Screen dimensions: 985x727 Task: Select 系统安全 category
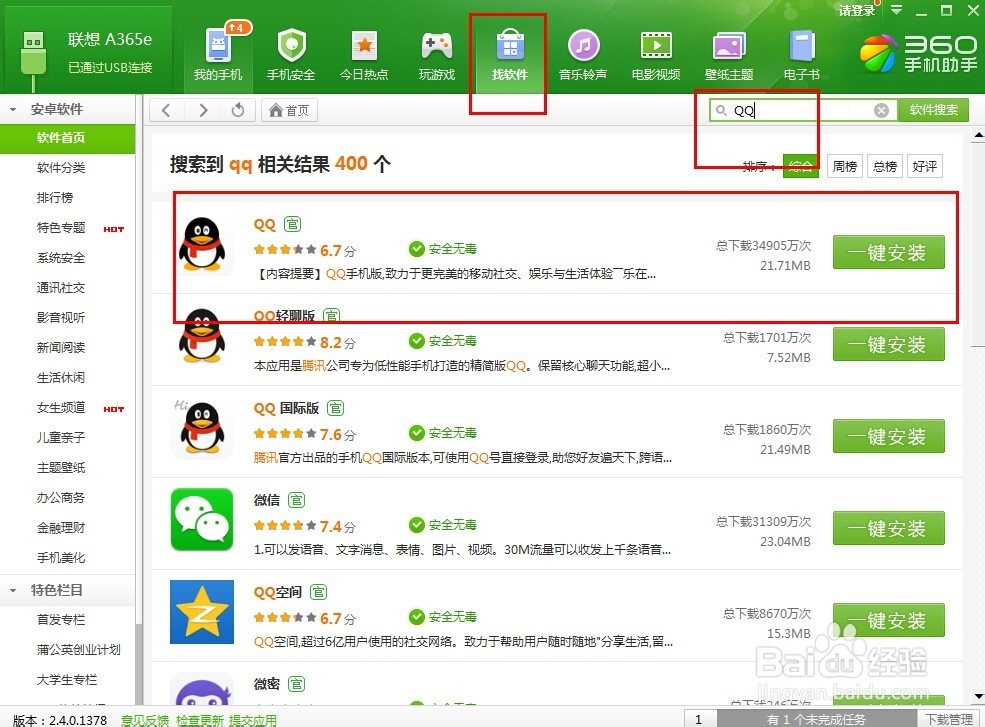coord(61,258)
